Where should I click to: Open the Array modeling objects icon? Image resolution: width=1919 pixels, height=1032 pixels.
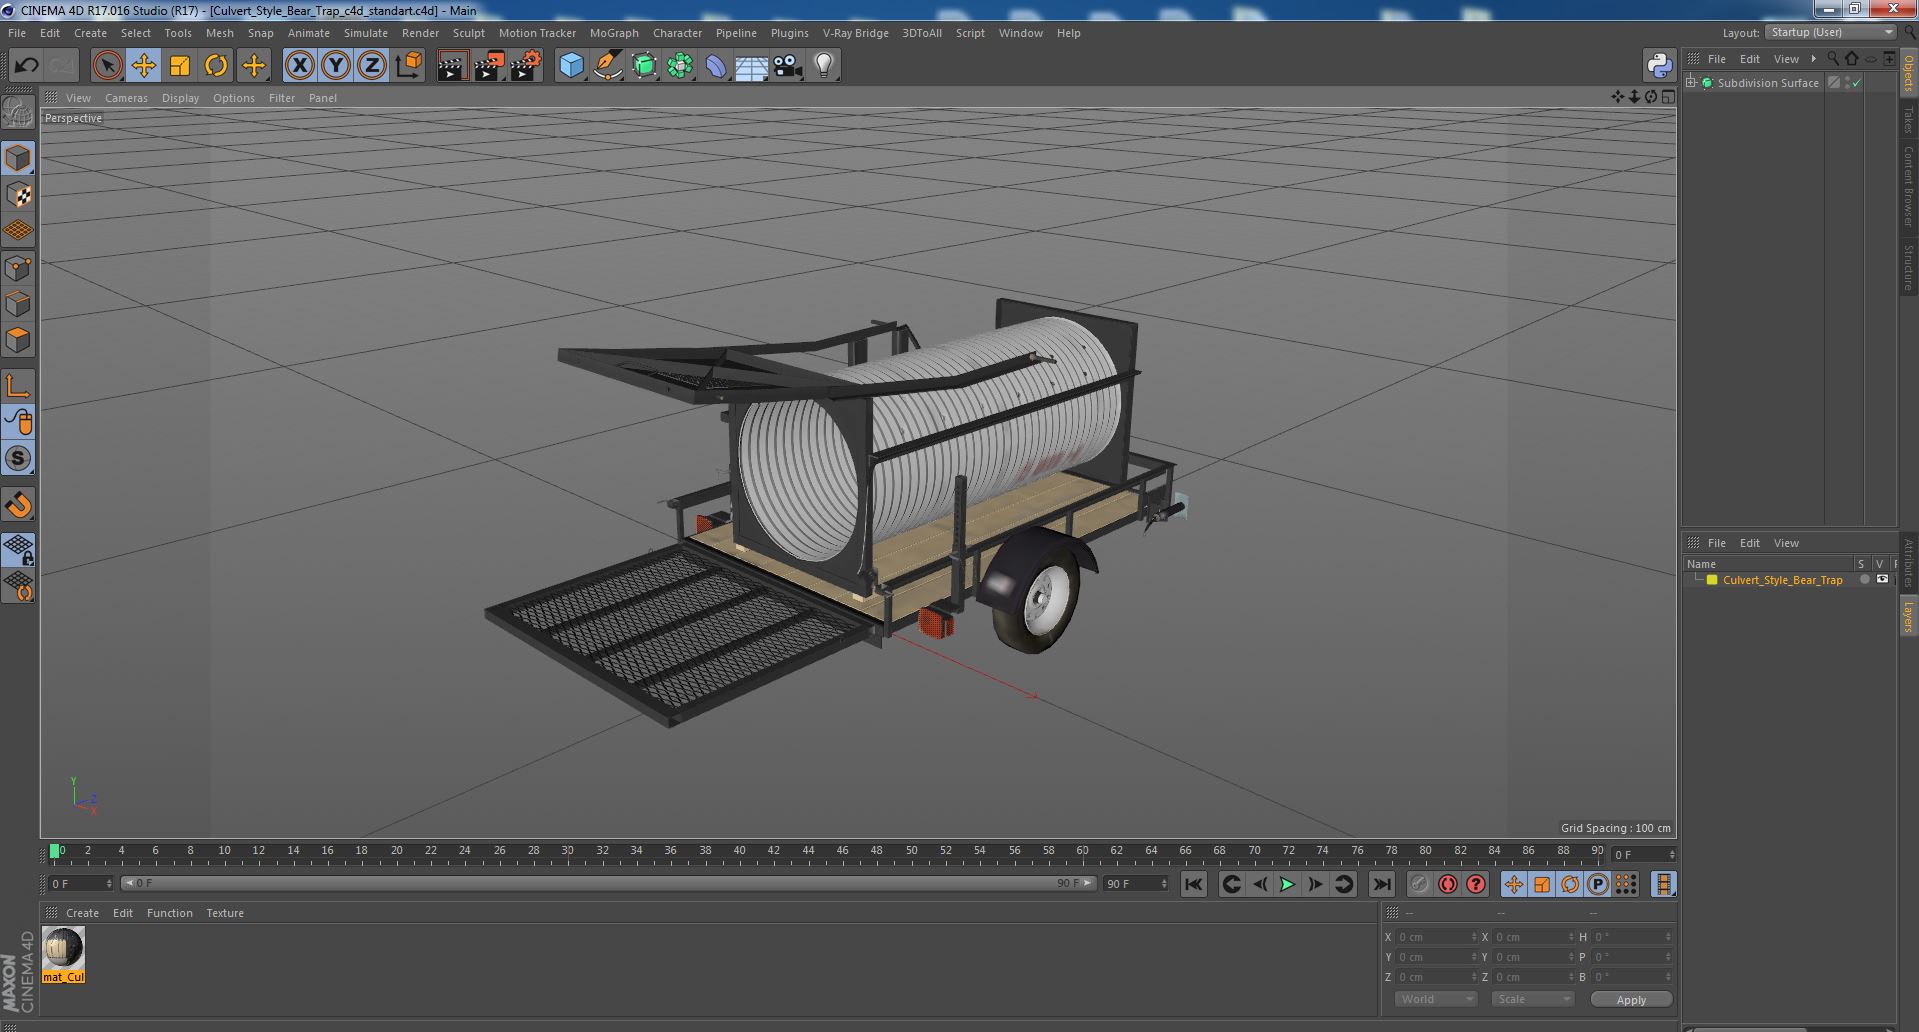pyautogui.click(x=680, y=66)
